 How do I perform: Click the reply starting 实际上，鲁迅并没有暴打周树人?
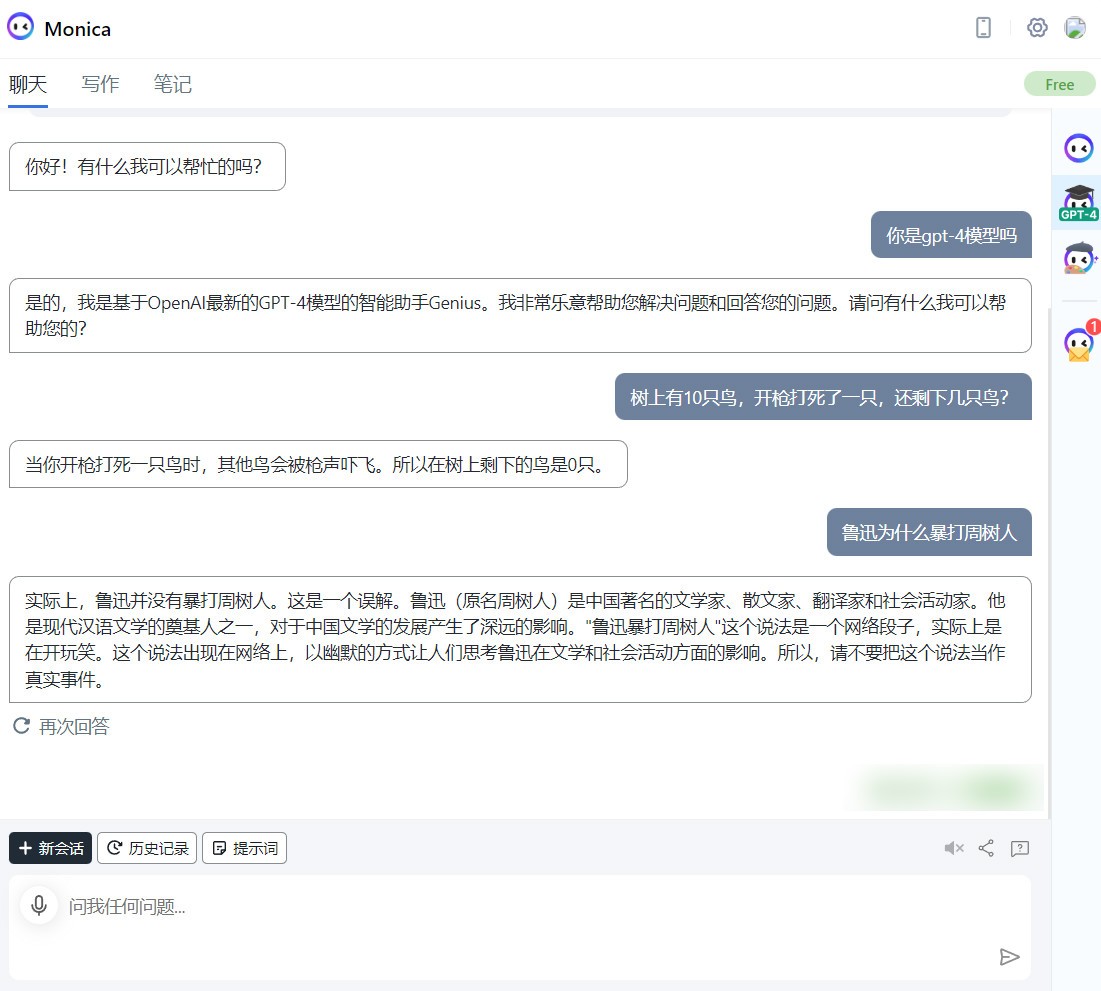520,640
